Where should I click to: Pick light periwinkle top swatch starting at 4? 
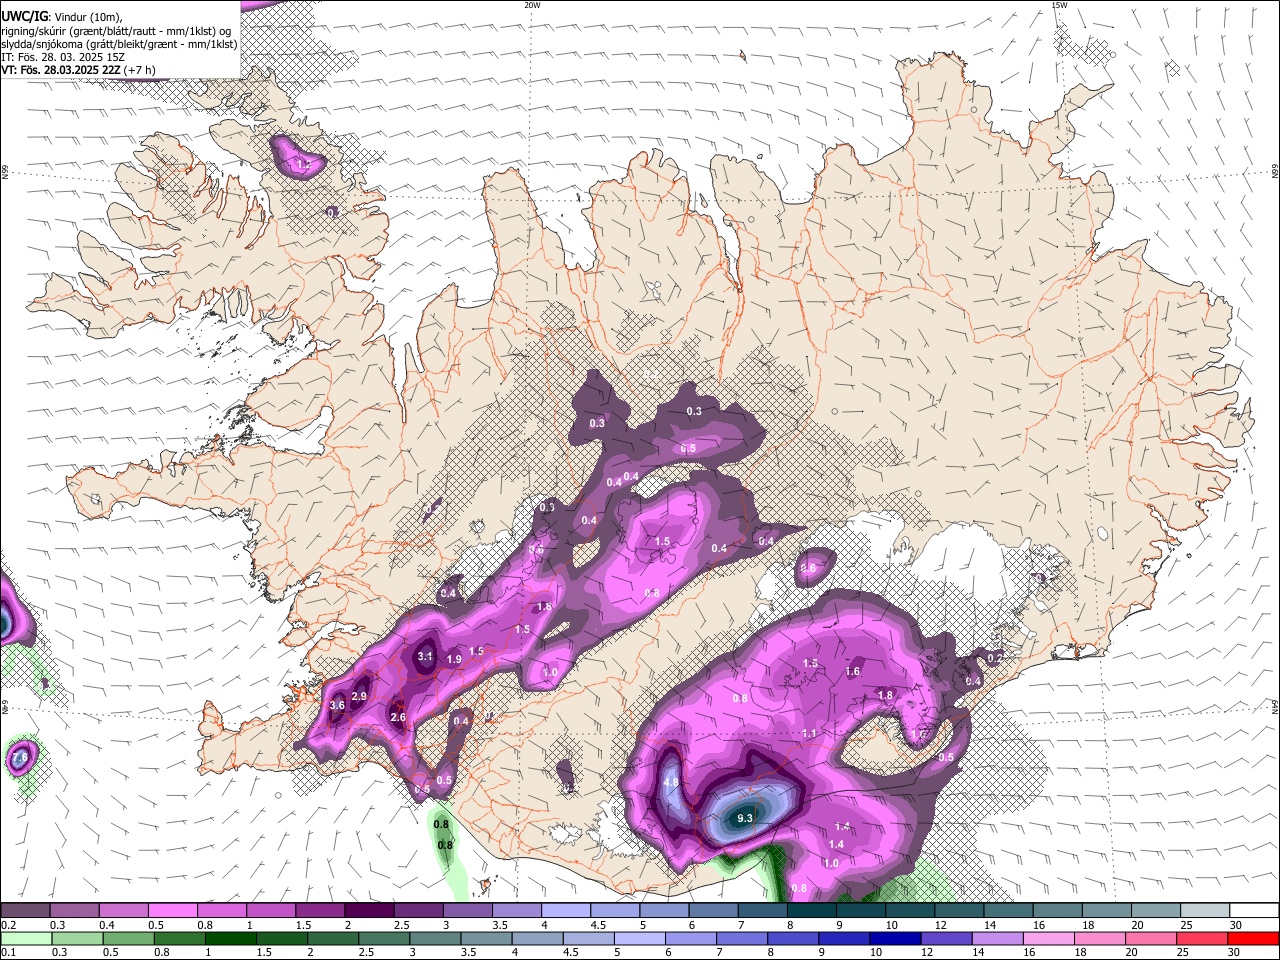[x=565, y=911]
